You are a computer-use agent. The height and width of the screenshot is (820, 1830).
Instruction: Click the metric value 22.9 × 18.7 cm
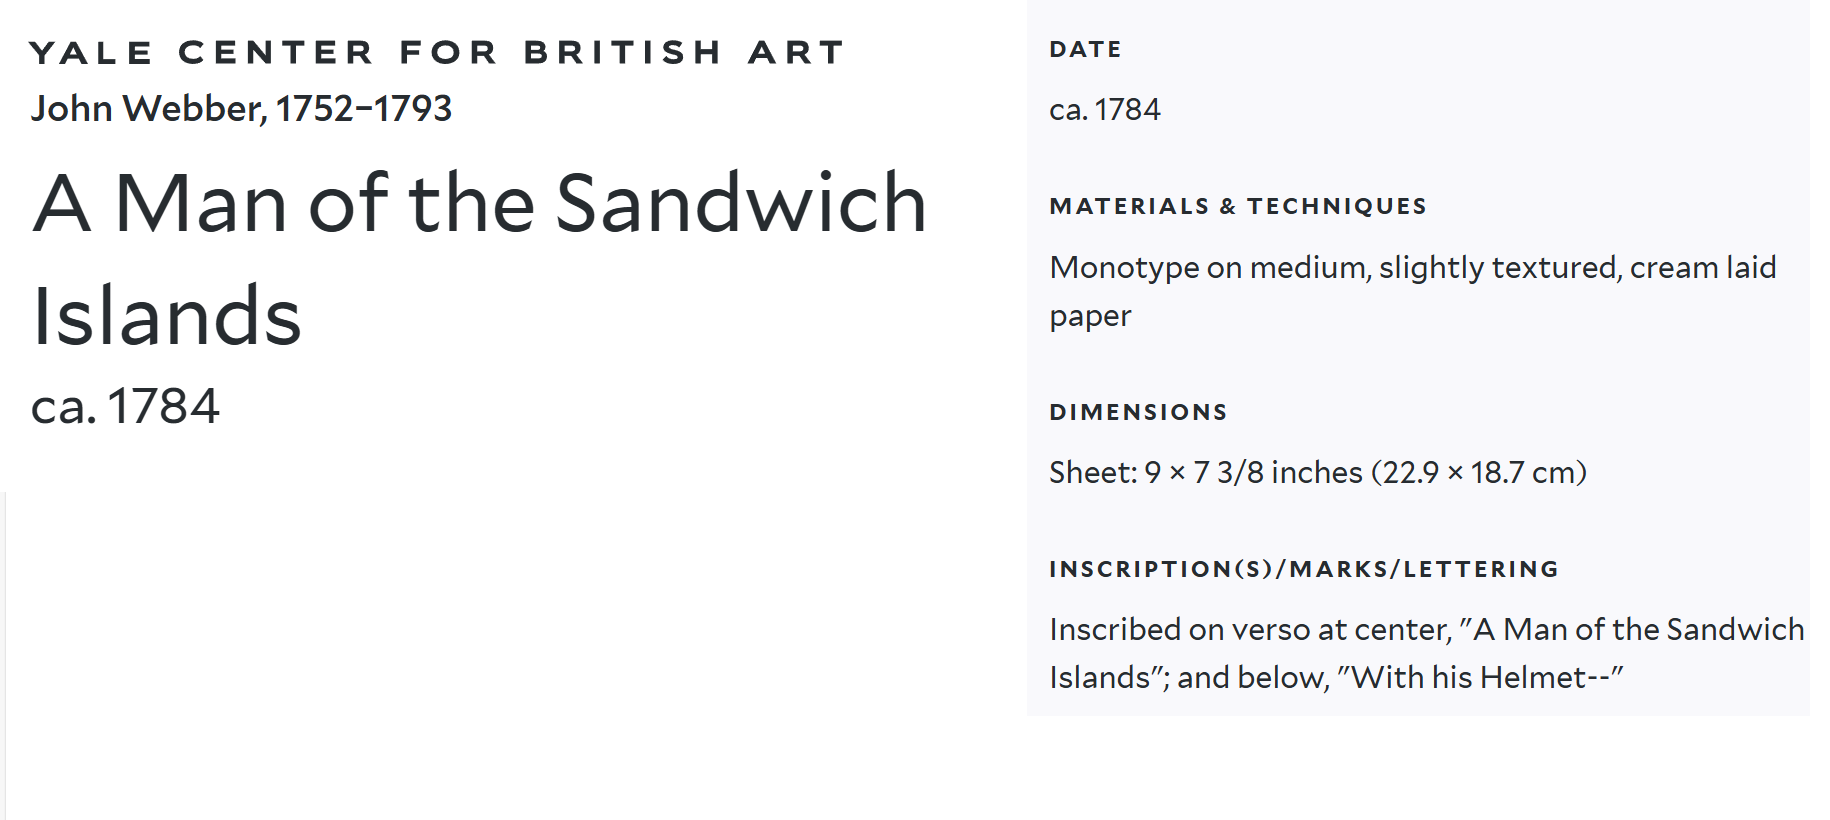click(1478, 472)
